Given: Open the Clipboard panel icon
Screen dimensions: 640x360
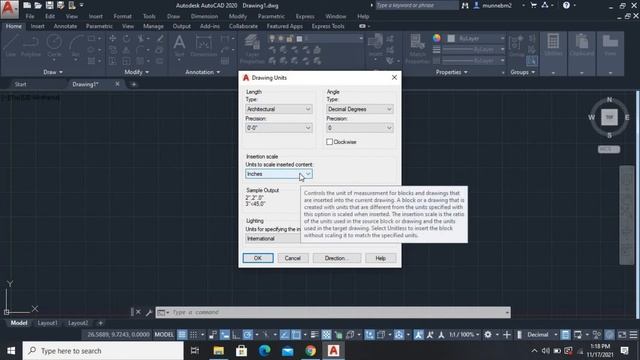Looking at the screenshot, I should [582, 46].
